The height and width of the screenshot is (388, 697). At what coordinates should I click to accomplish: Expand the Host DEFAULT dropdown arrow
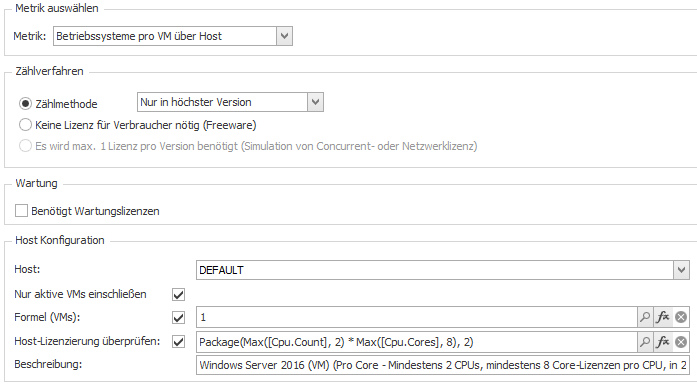coord(681,270)
